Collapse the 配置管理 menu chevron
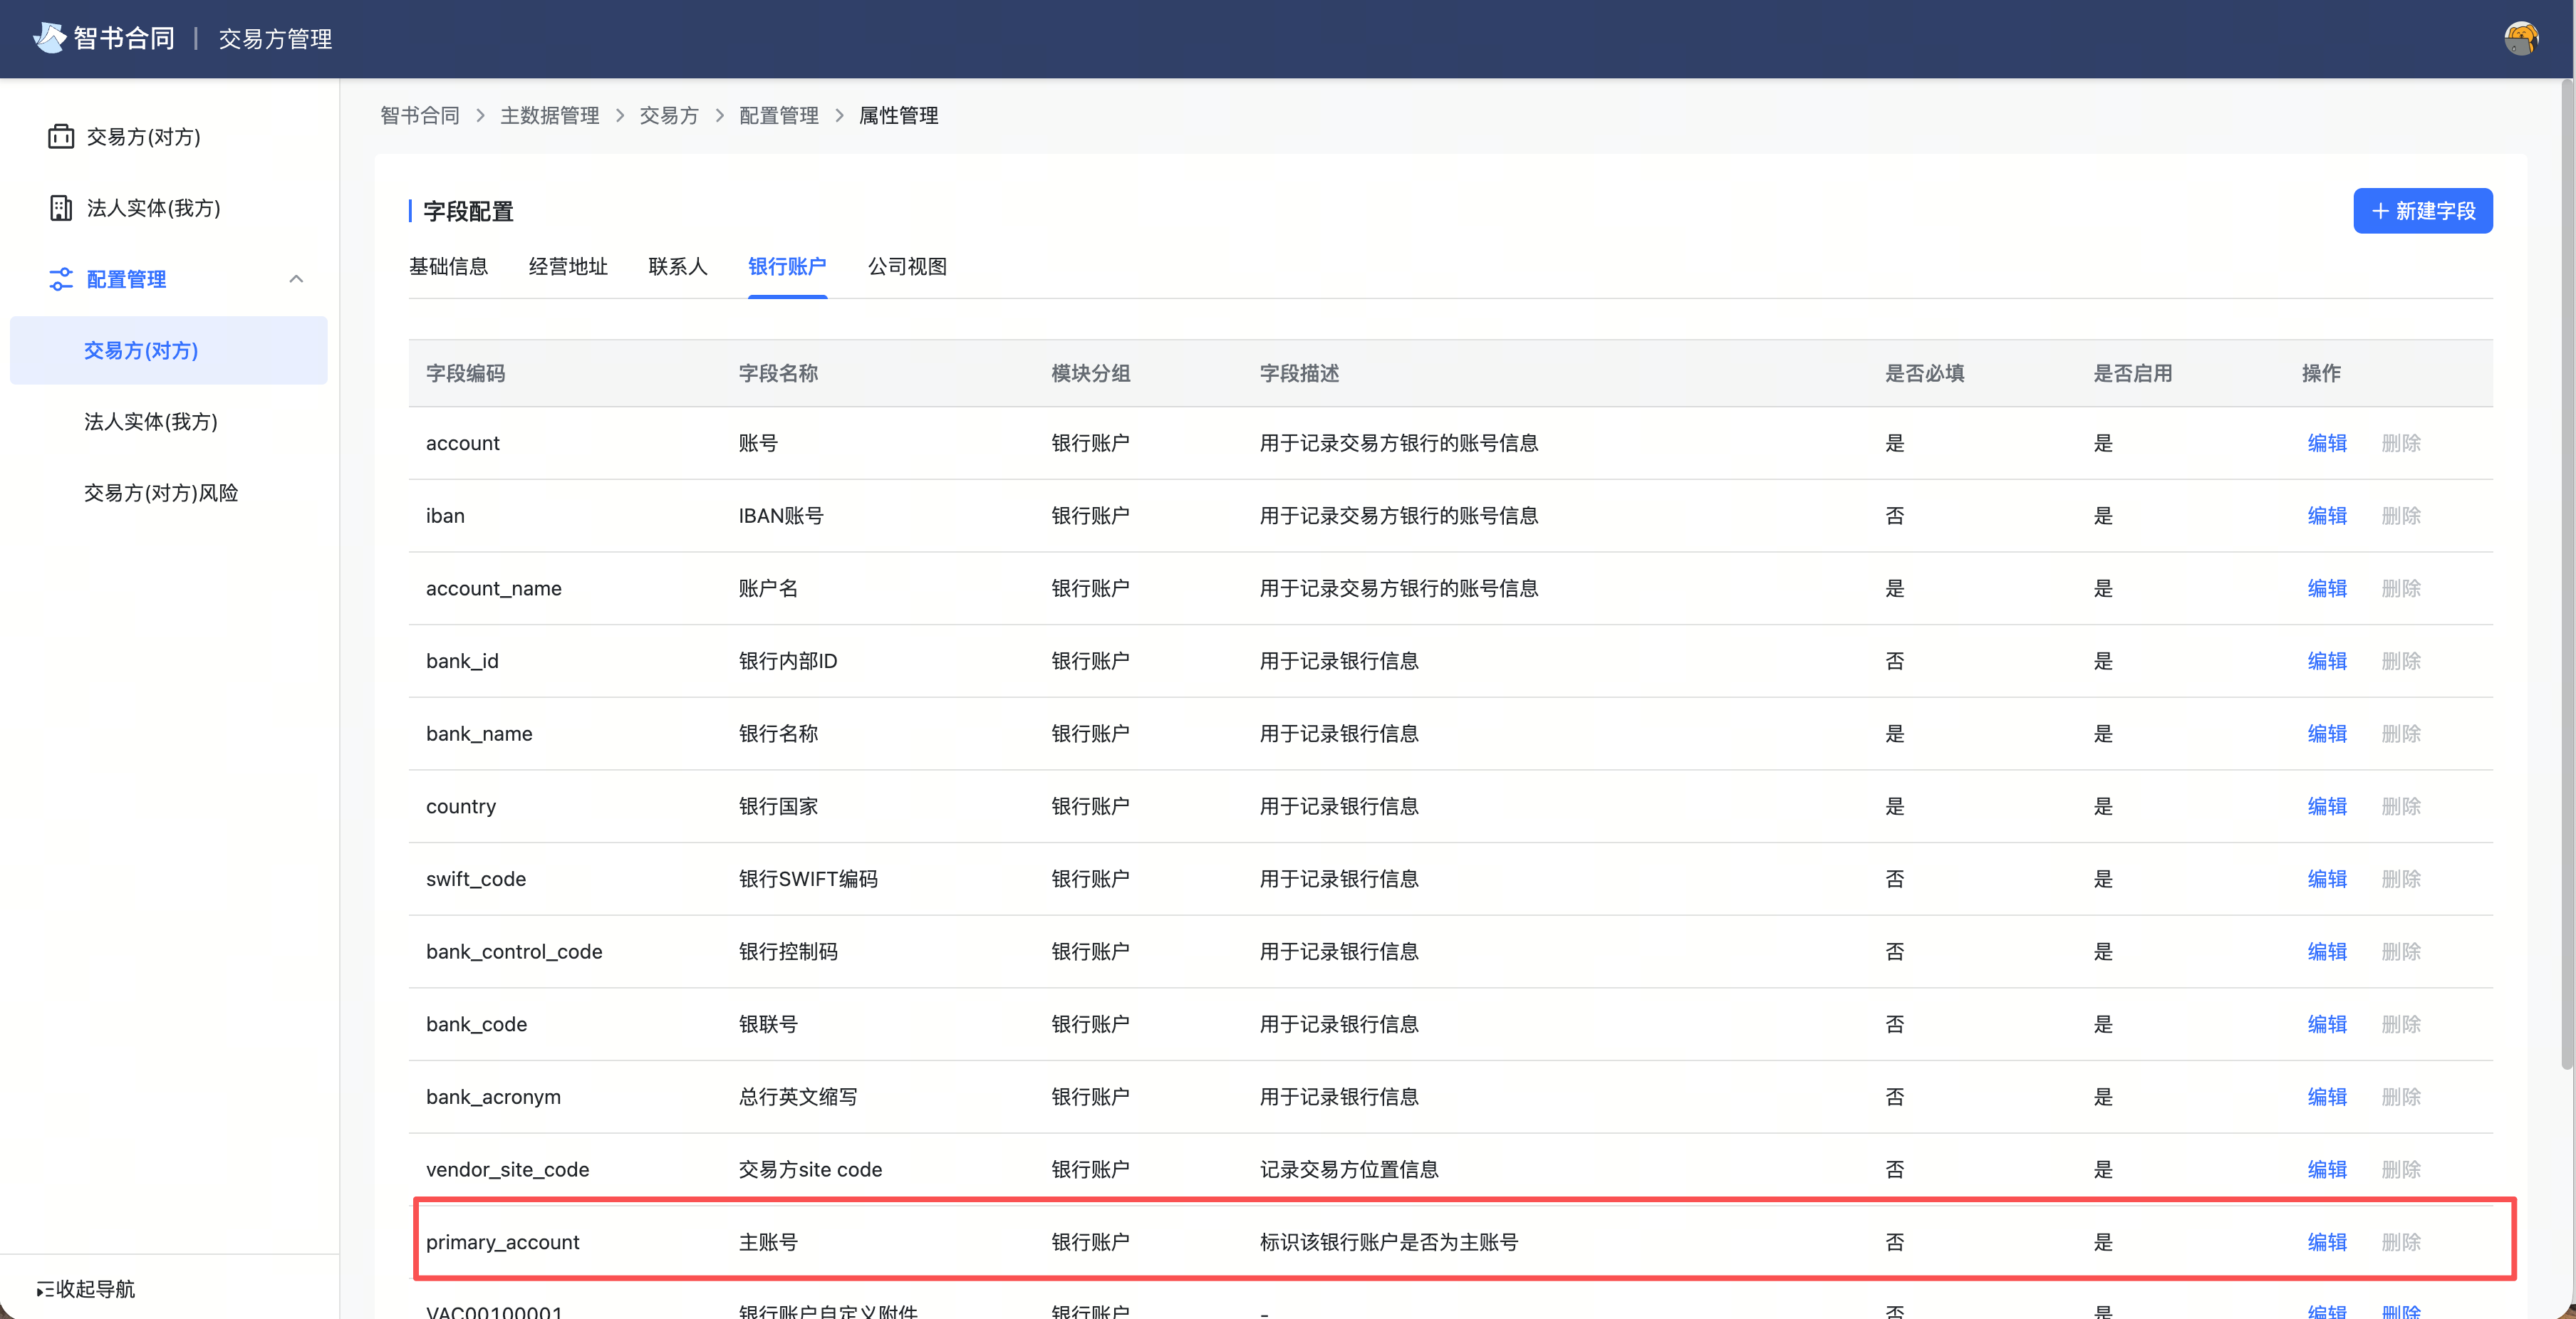The image size is (2576, 1319). [x=296, y=279]
